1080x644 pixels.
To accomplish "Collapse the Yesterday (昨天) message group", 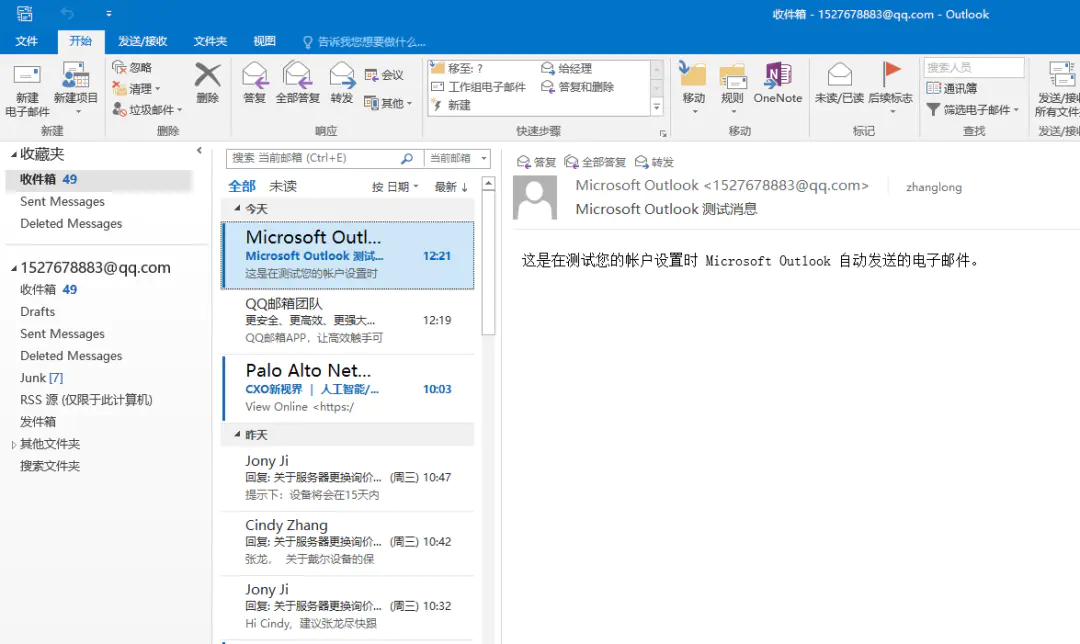I will [237, 435].
